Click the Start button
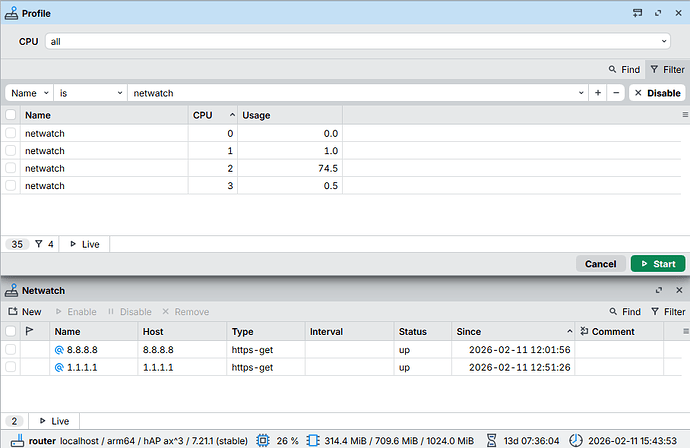Image resolution: width=690 pixels, height=448 pixels. pyautogui.click(x=658, y=264)
